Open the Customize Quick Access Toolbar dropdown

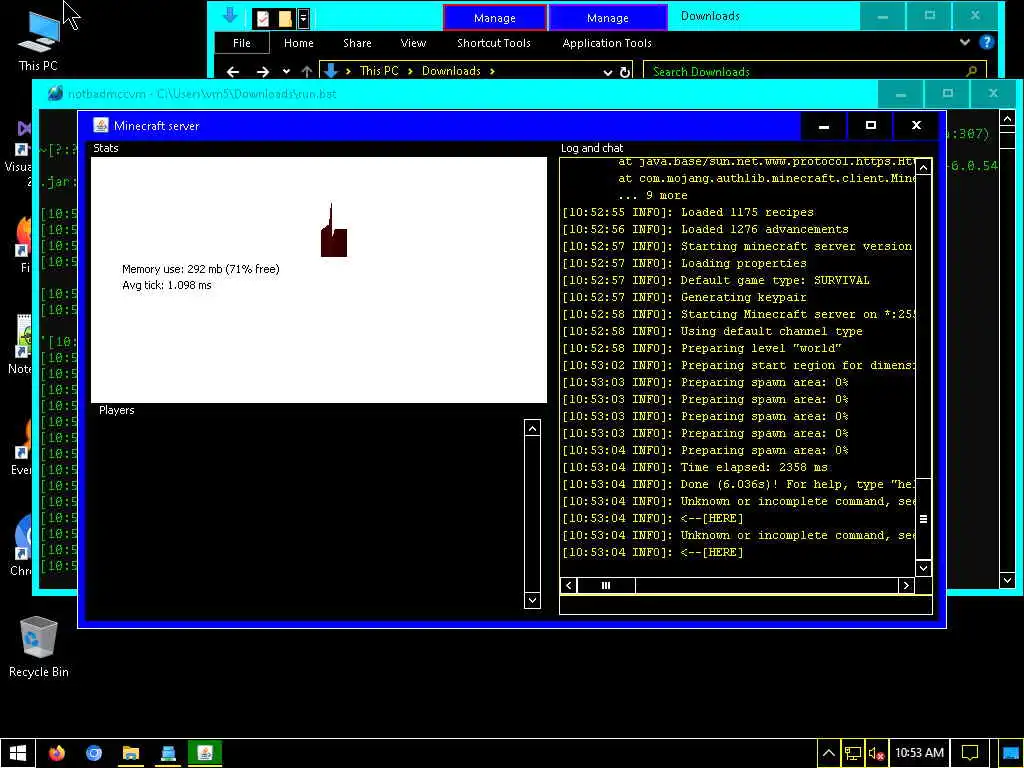click(x=304, y=18)
